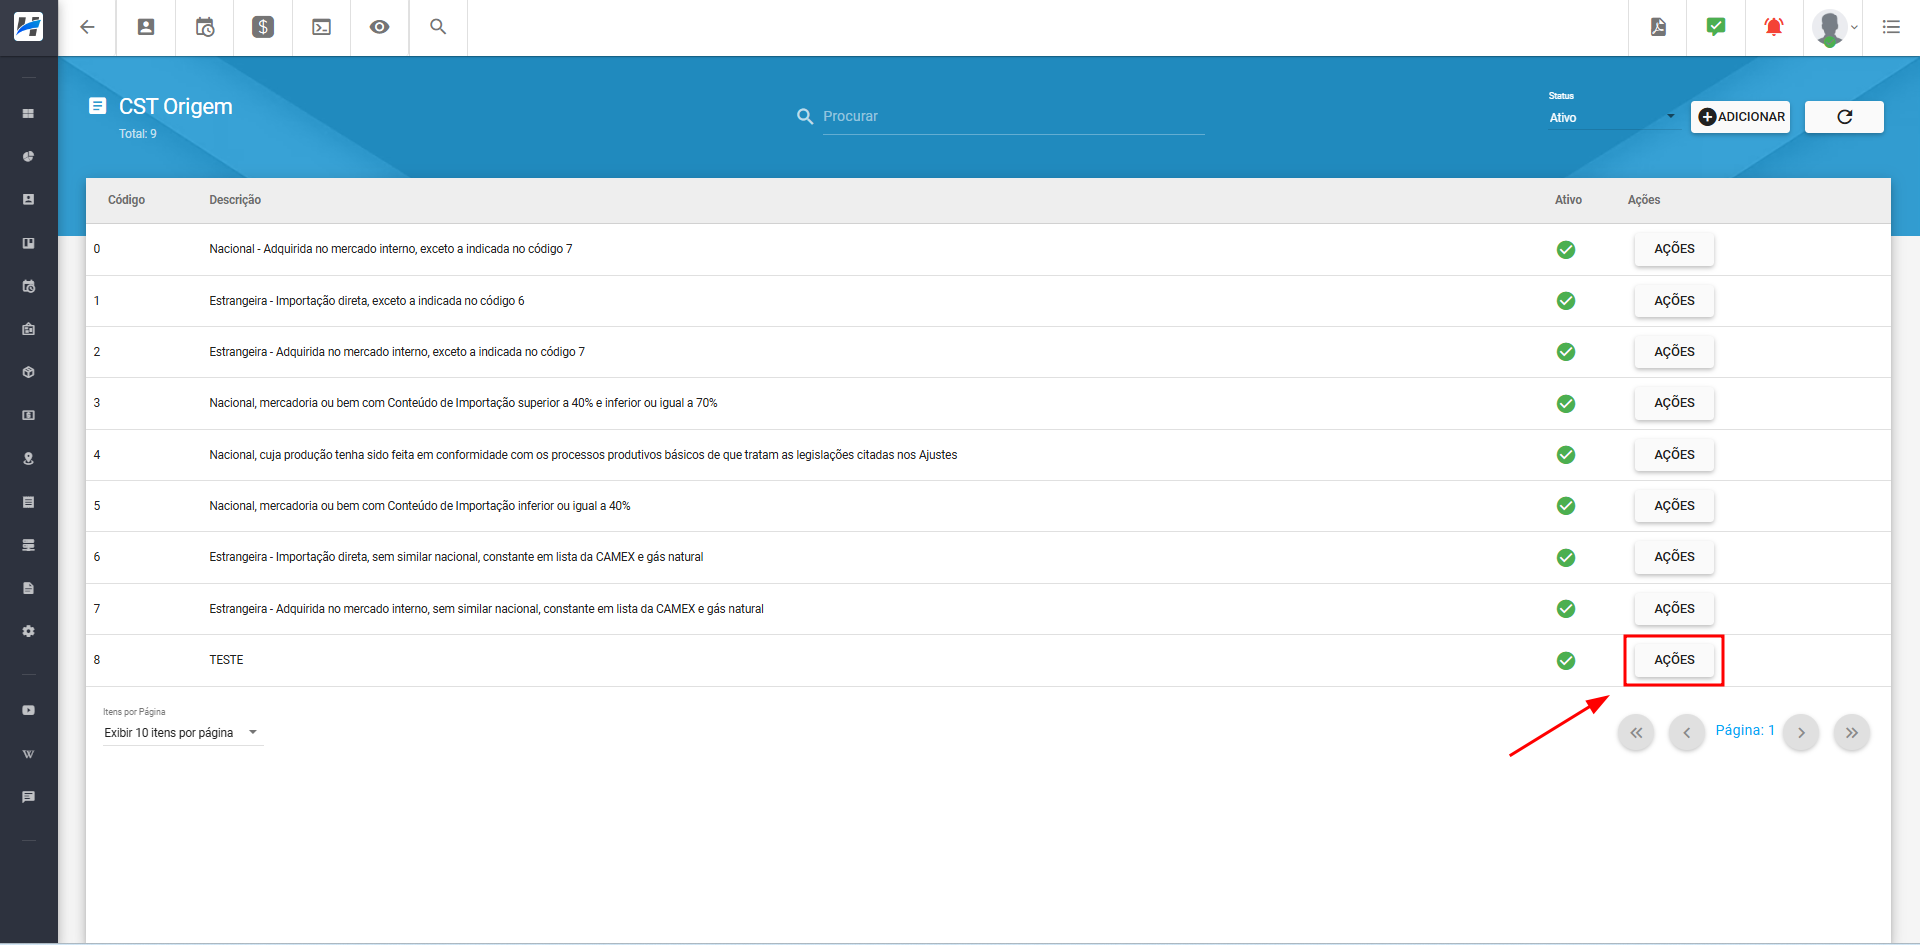This screenshot has width=1920, height=945.
Task: Open AÇÕES for code 5 row
Action: pyautogui.click(x=1674, y=506)
